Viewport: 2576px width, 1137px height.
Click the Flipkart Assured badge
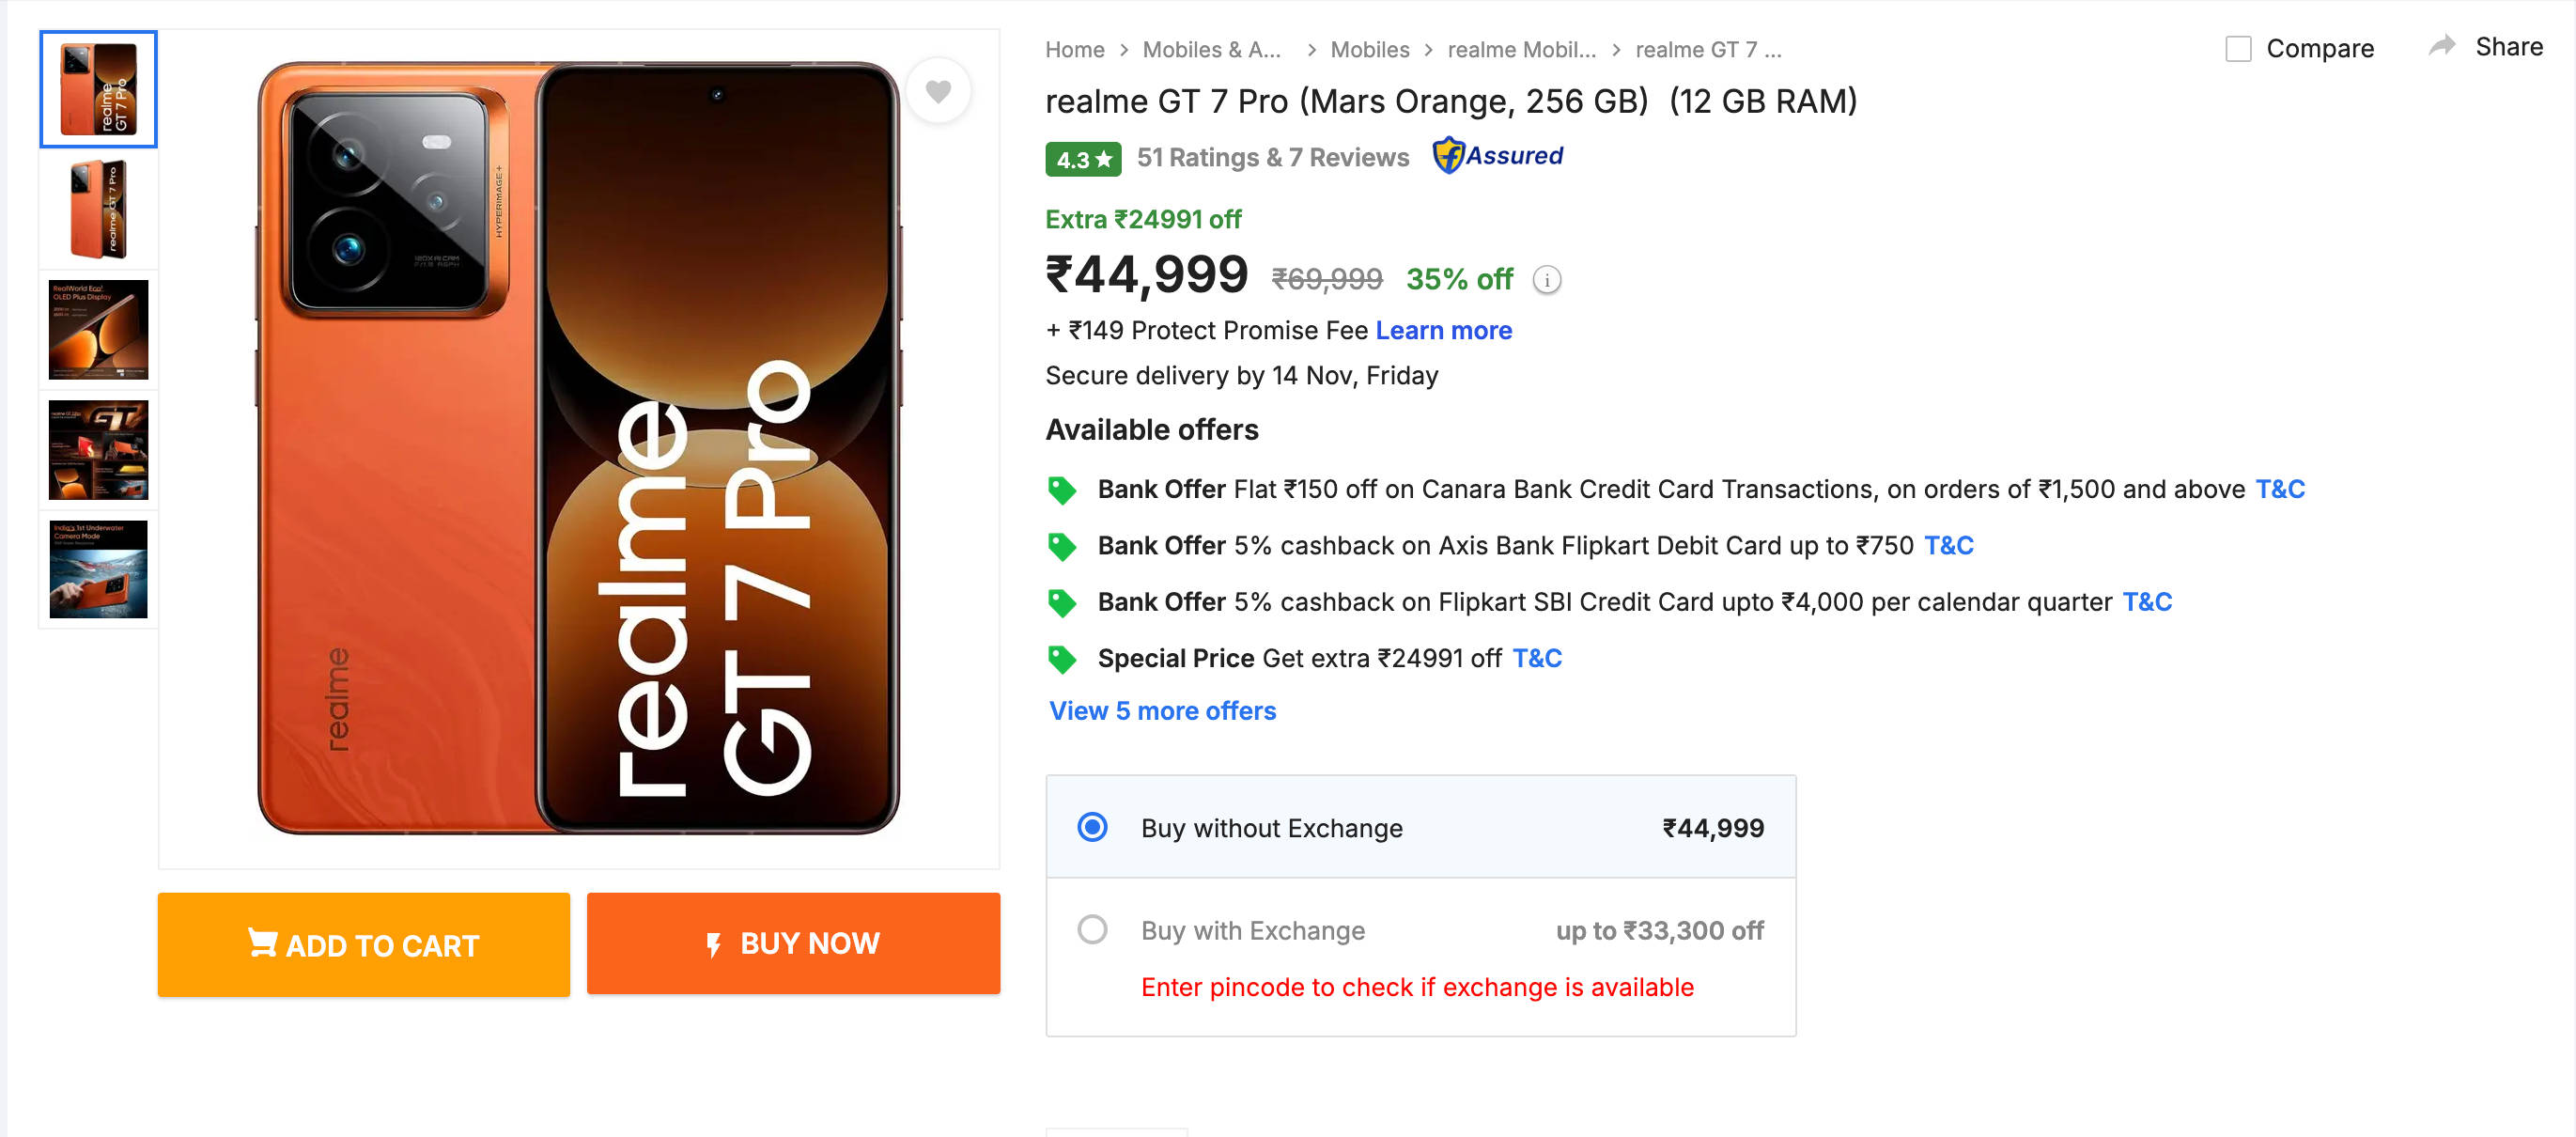coord(1497,156)
